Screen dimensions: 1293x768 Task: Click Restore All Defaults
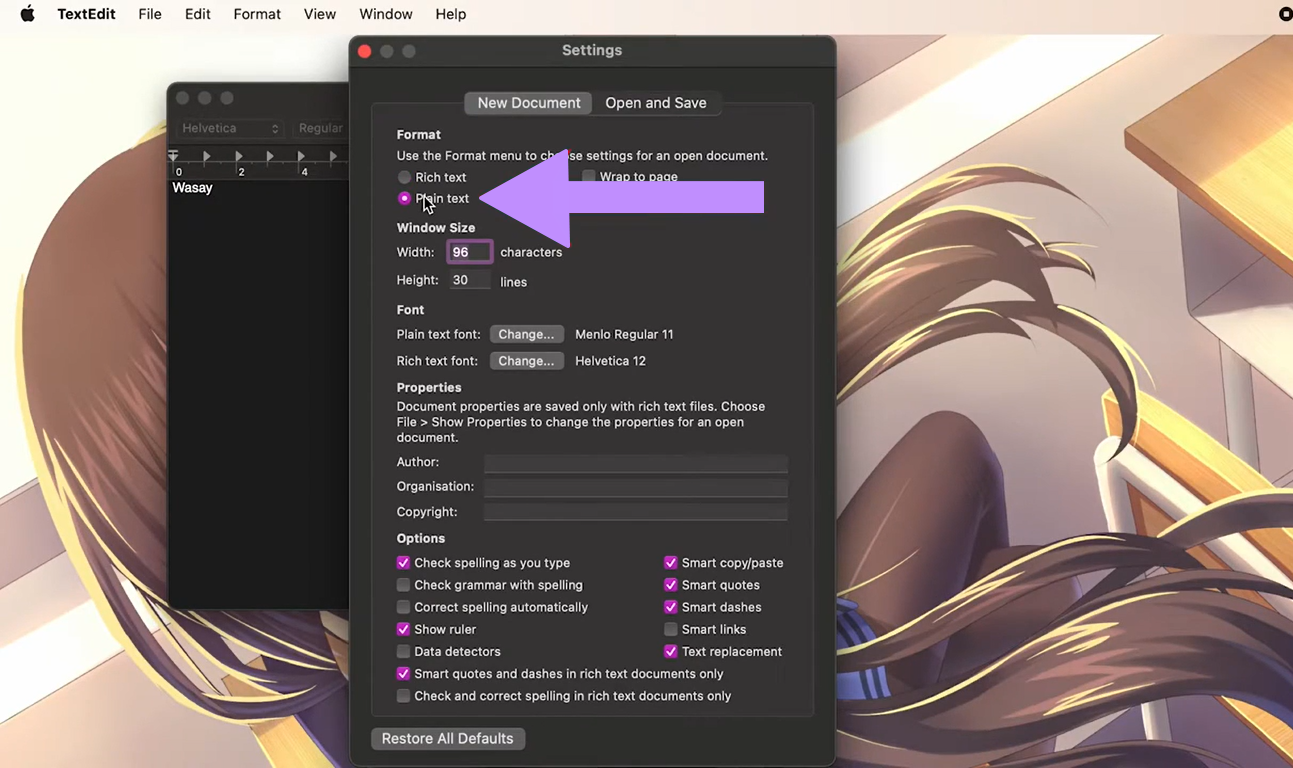tap(447, 738)
